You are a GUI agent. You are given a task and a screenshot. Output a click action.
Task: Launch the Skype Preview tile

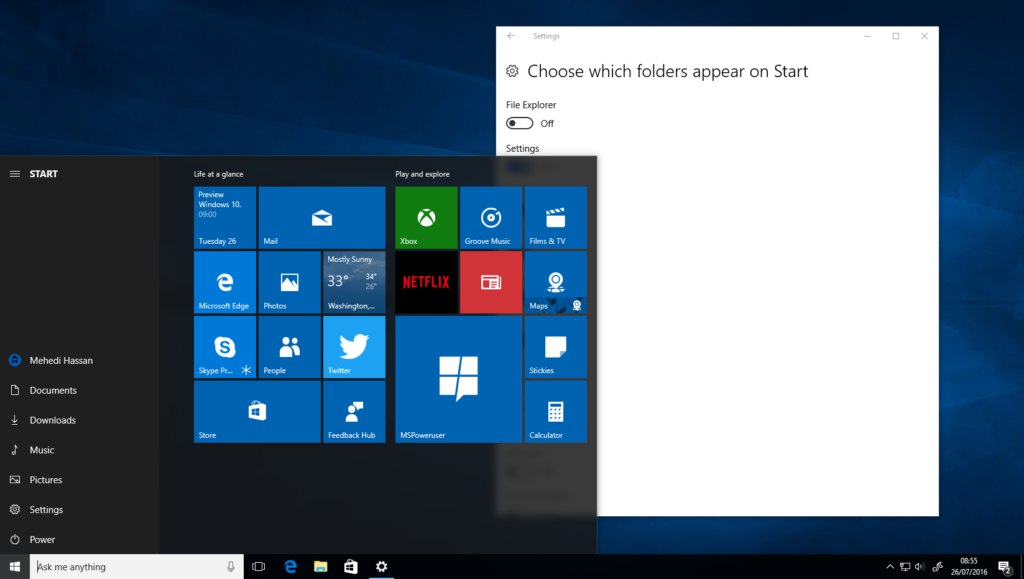click(225, 347)
